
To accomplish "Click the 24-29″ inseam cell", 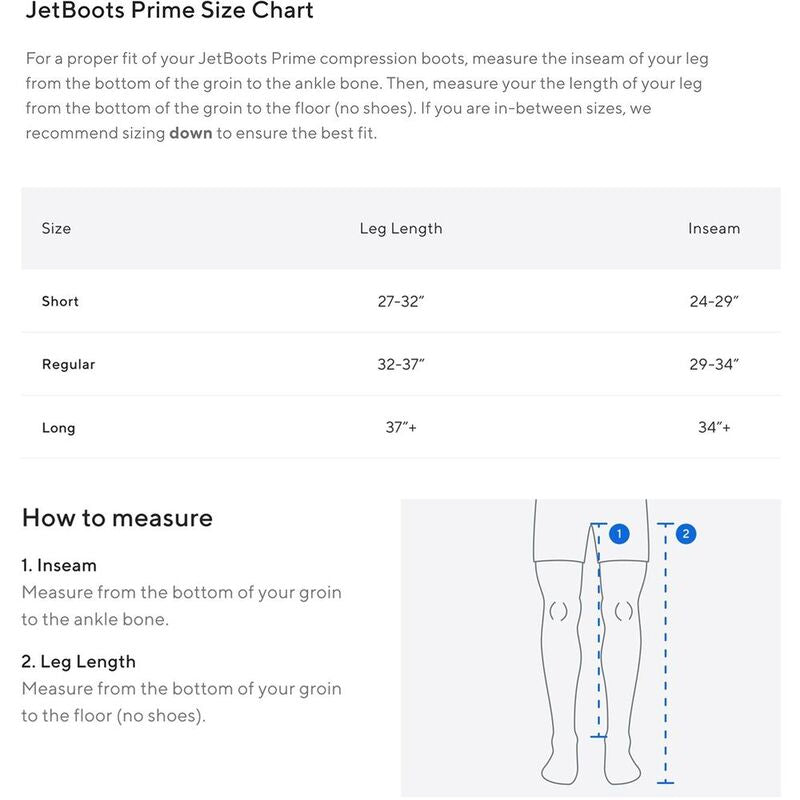I will [x=714, y=301].
